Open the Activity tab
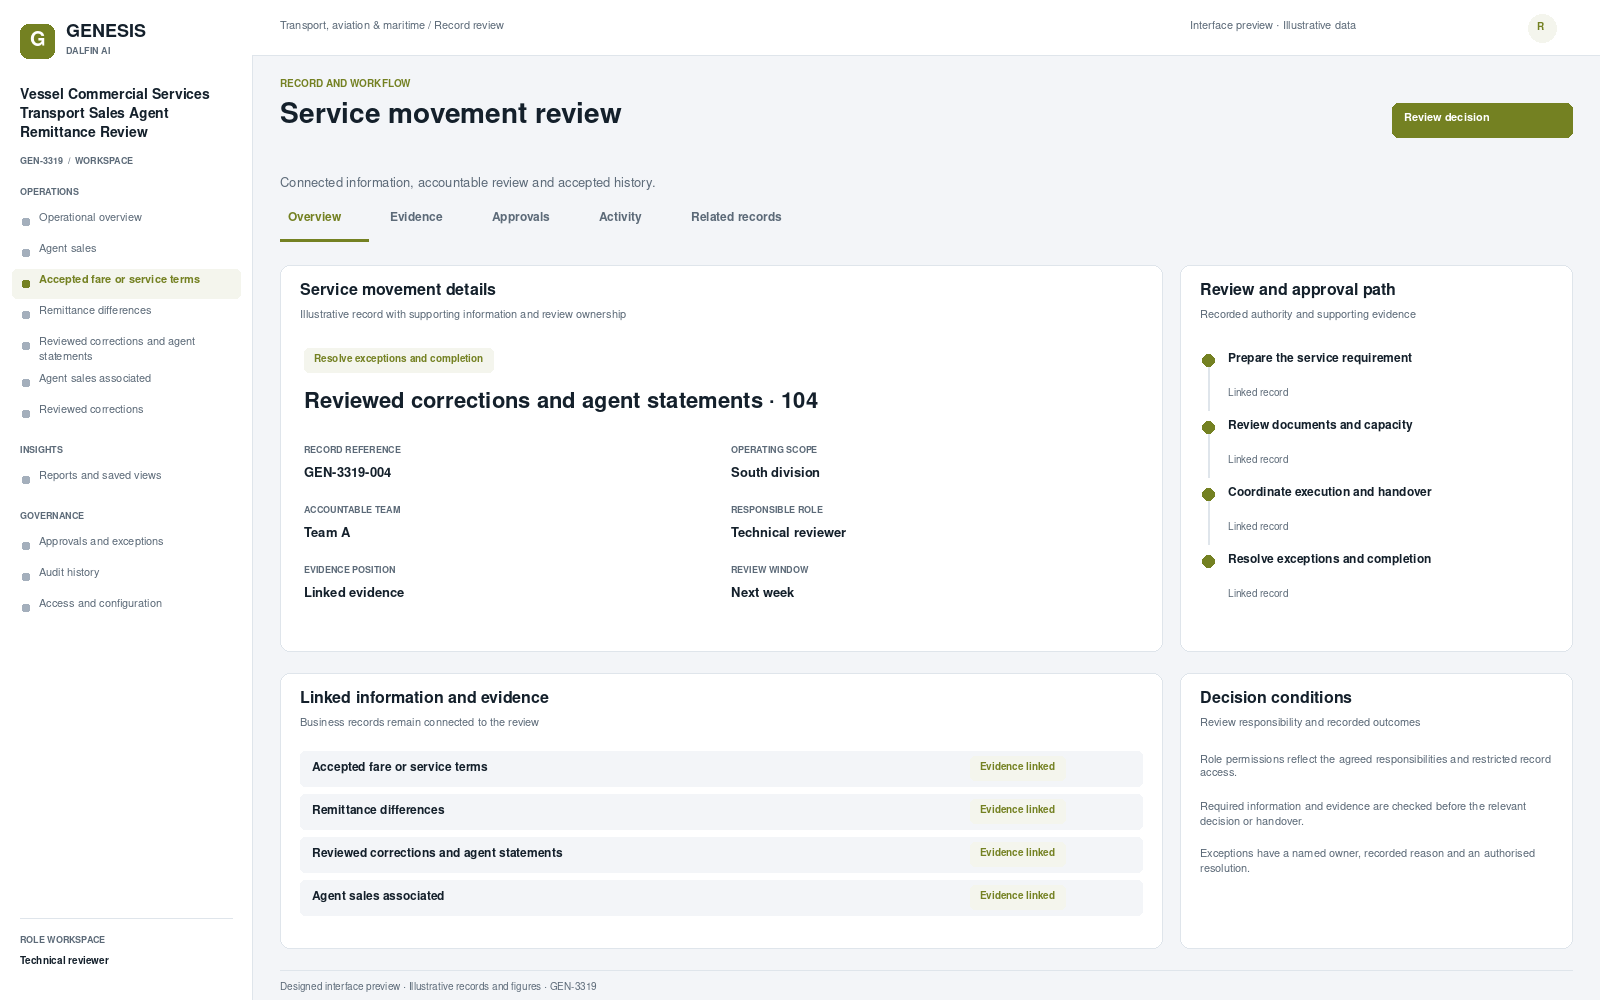Viewport: 1600px width, 1000px height. 620,217
